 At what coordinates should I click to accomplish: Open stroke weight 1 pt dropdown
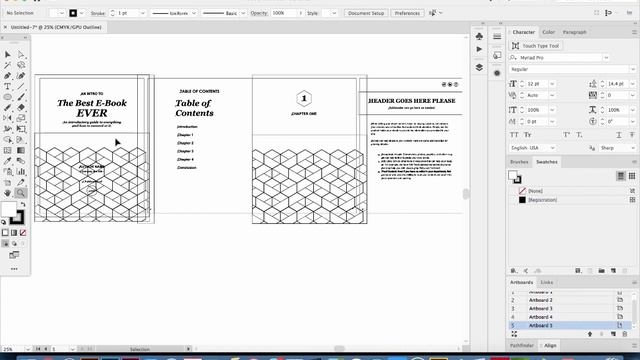[142, 13]
